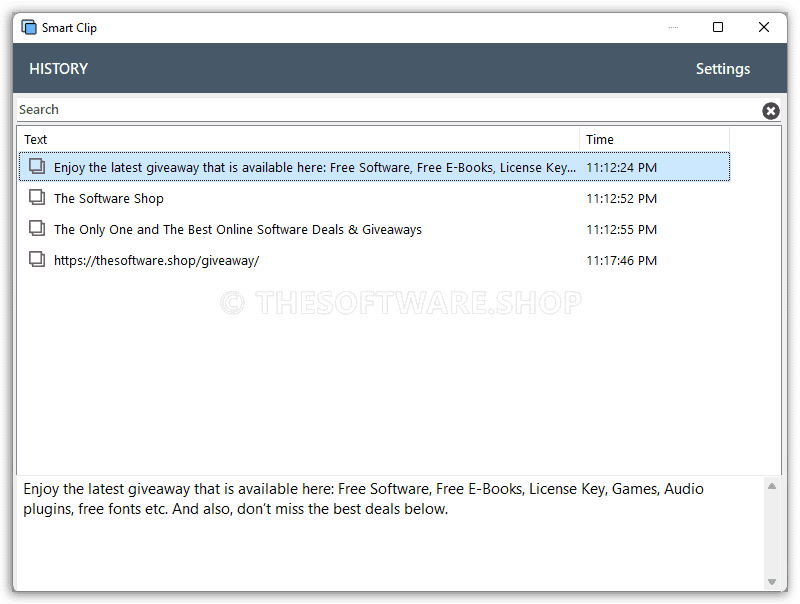Select the 'Enjoy the latest giveaway' entry text
The image size is (800, 604).
coord(315,168)
